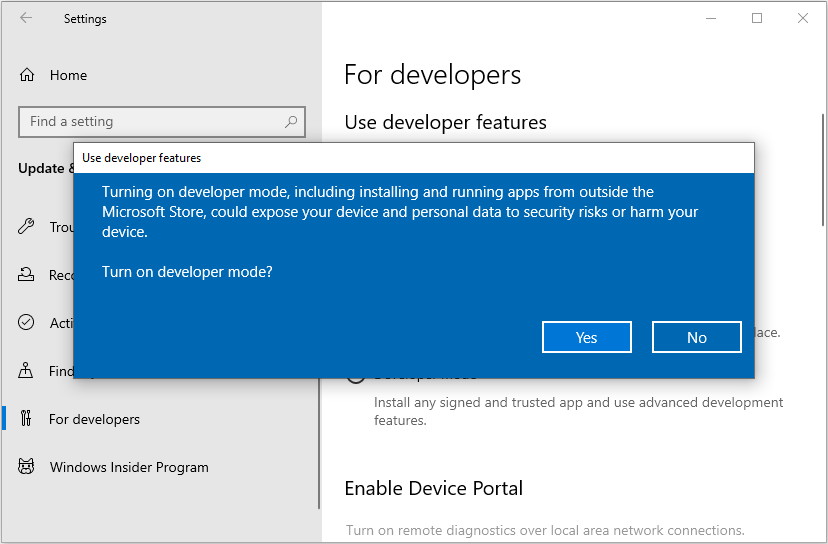The width and height of the screenshot is (828, 544).
Task: Close the Settings window
Action: click(x=803, y=18)
